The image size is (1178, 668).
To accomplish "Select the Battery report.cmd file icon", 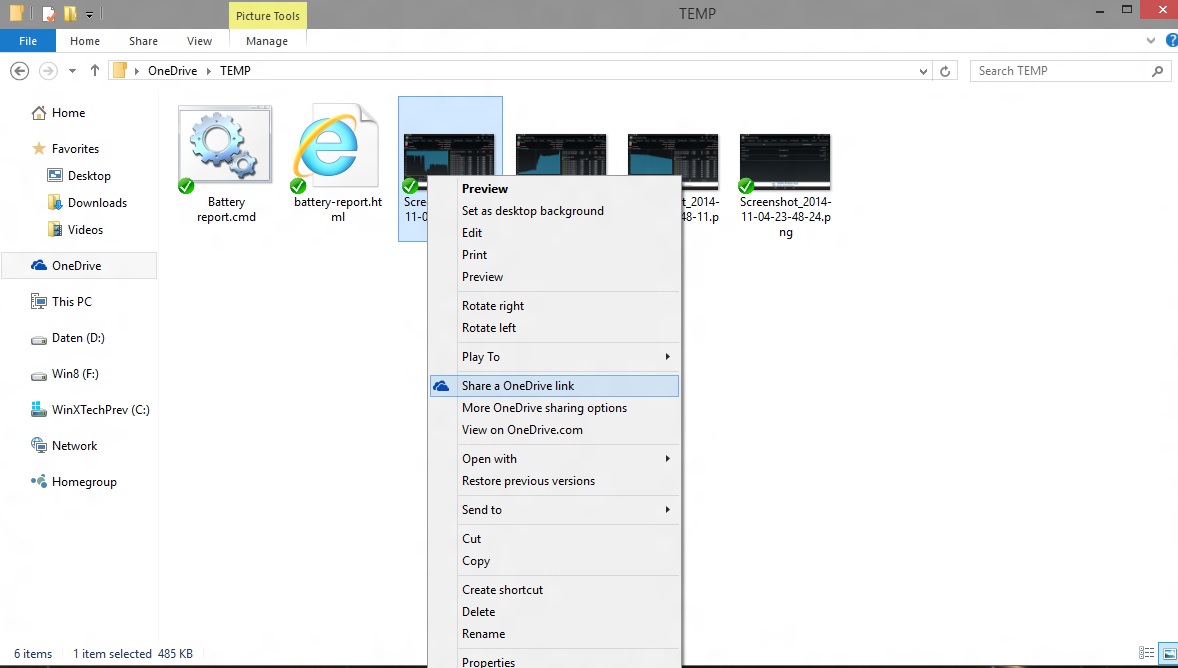I will point(225,144).
